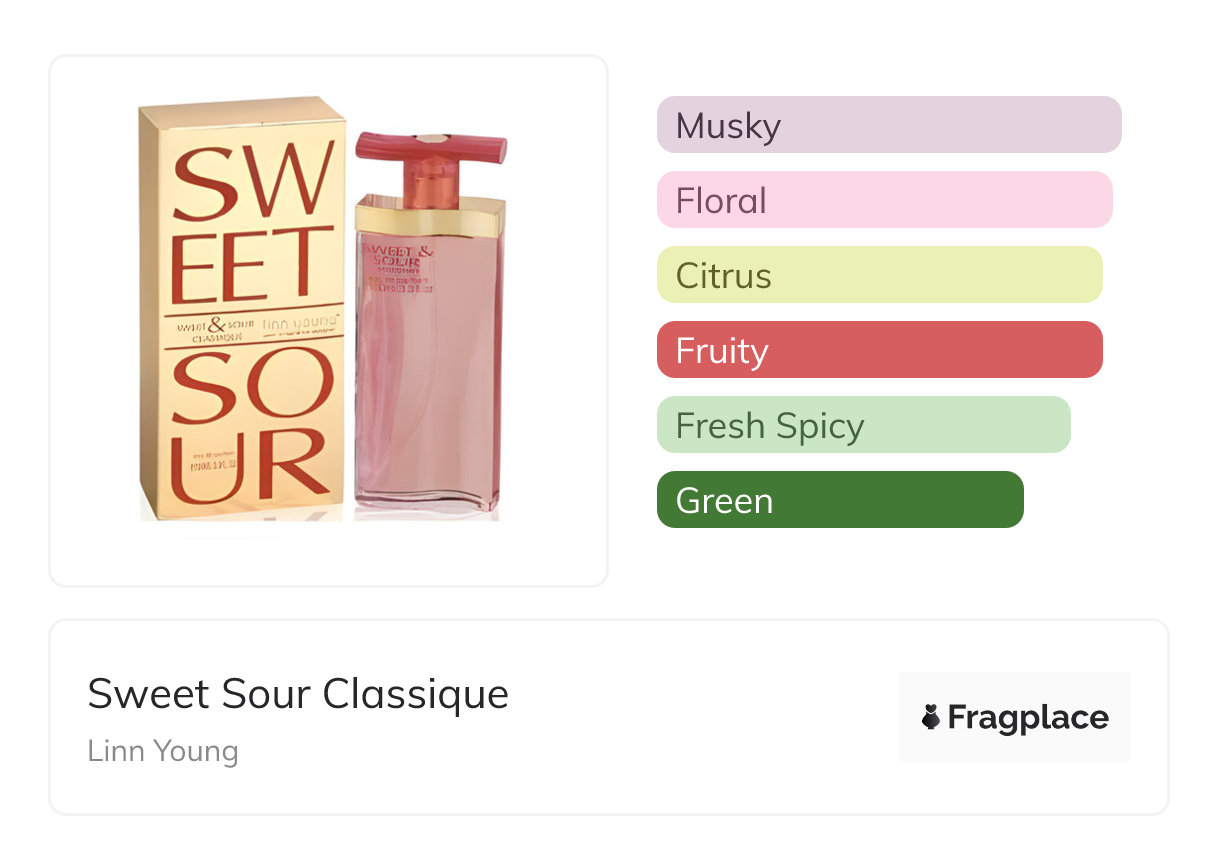Select the Floral accord bar
The image size is (1218, 864).
click(885, 200)
